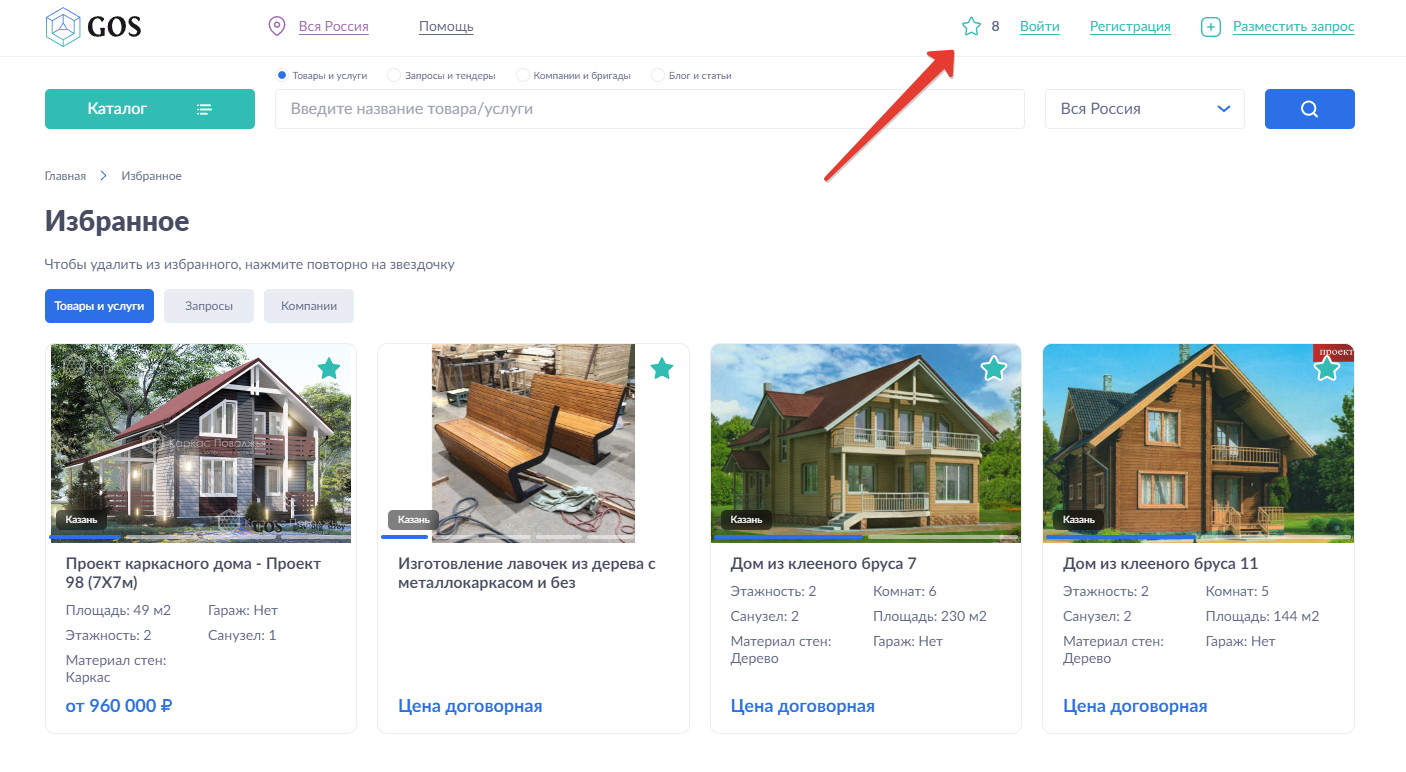Image resolution: width=1406 pixels, height=772 pixels.
Task: Click the product search input field
Action: (649, 109)
